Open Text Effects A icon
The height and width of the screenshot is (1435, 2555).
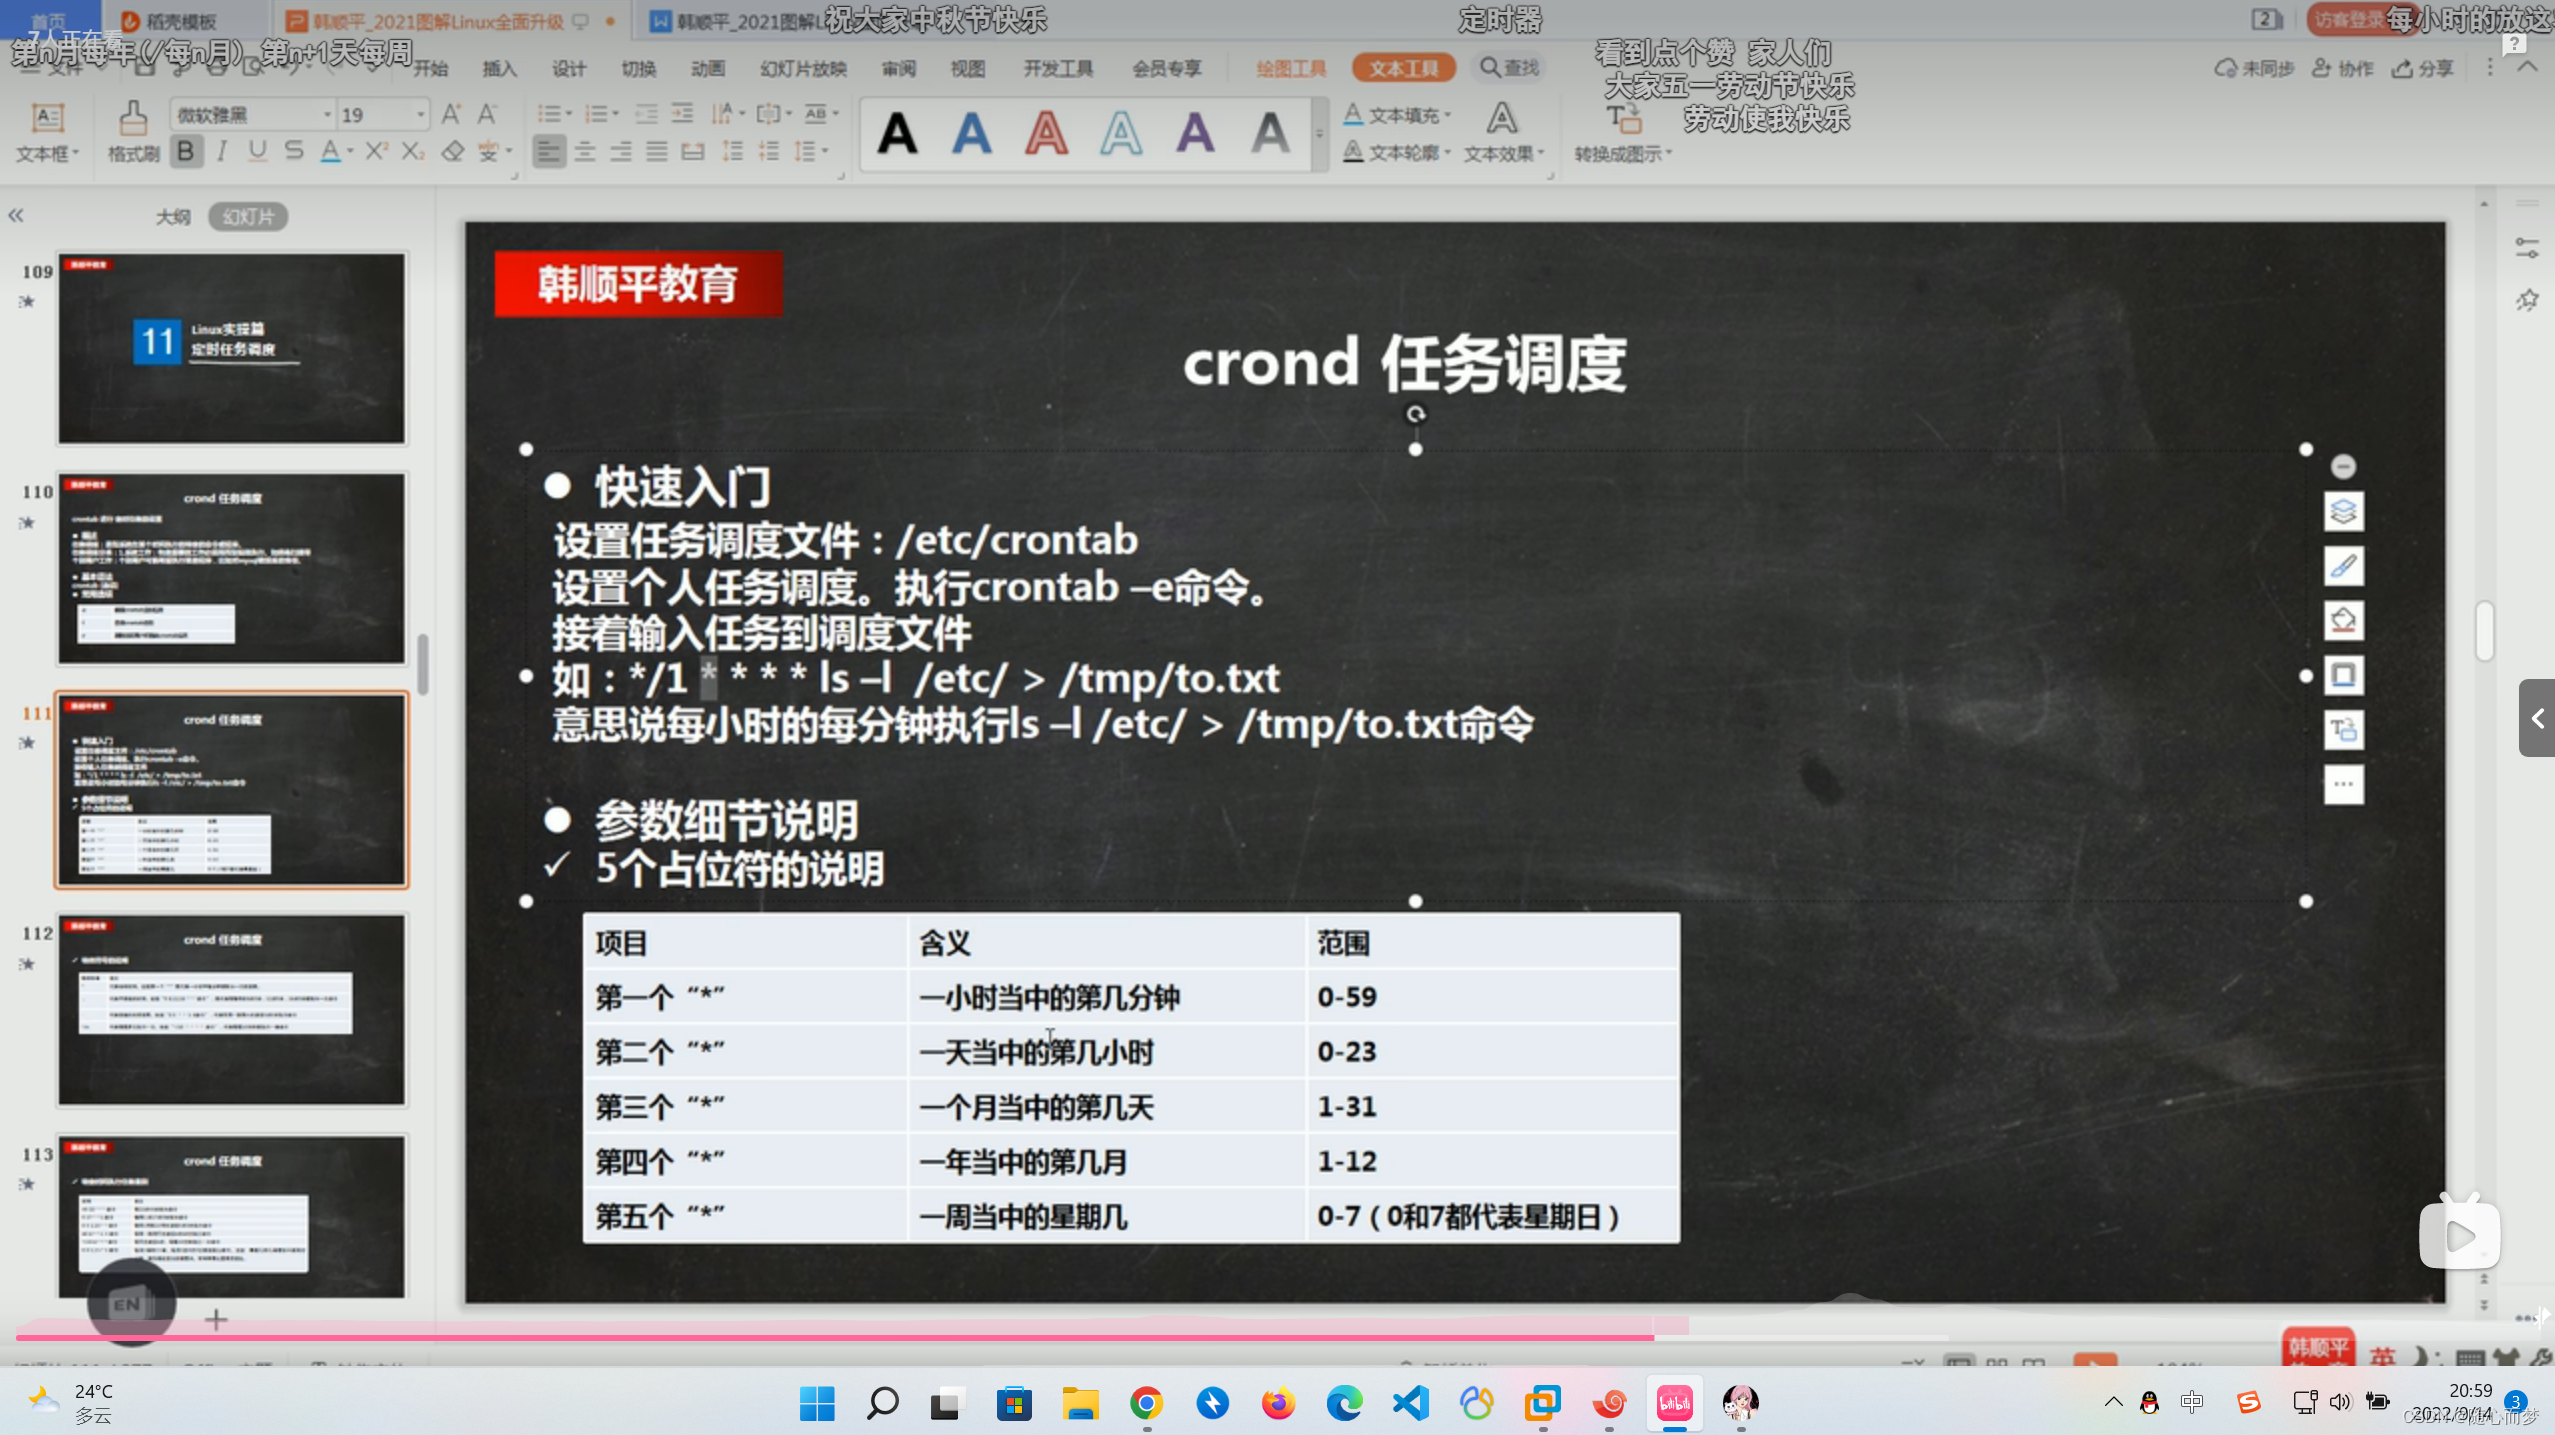1500,119
